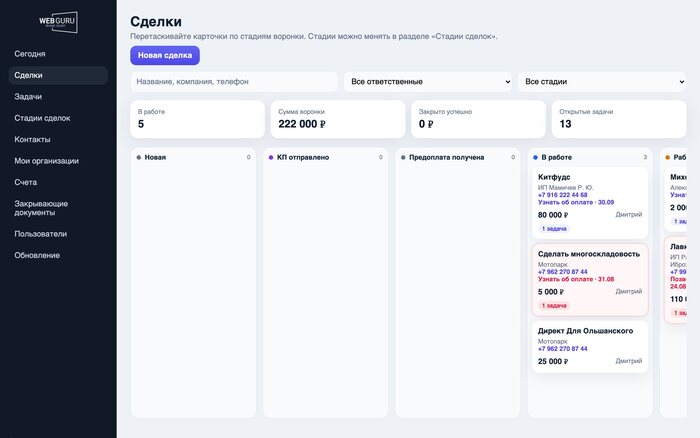Click the purple dot beside КП отправлено
The width and height of the screenshot is (700, 438).
click(271, 157)
